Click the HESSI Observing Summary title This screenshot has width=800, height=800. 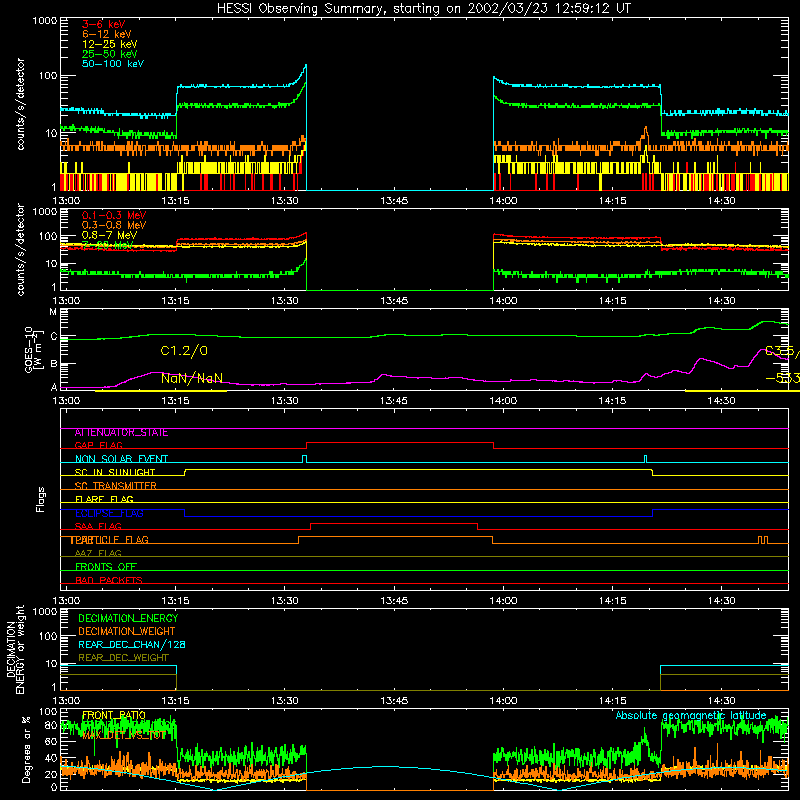pyautogui.click(x=423, y=9)
